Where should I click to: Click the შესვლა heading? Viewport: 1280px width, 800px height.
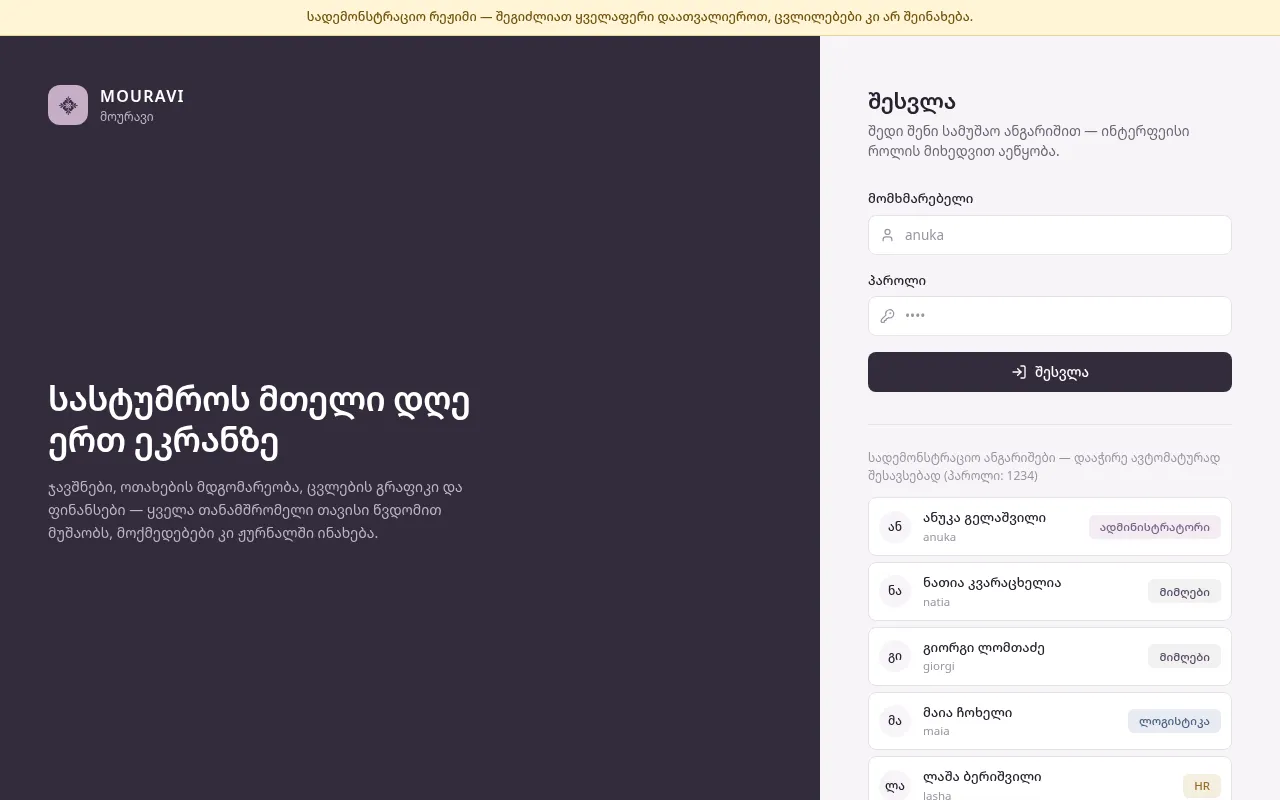coord(912,102)
